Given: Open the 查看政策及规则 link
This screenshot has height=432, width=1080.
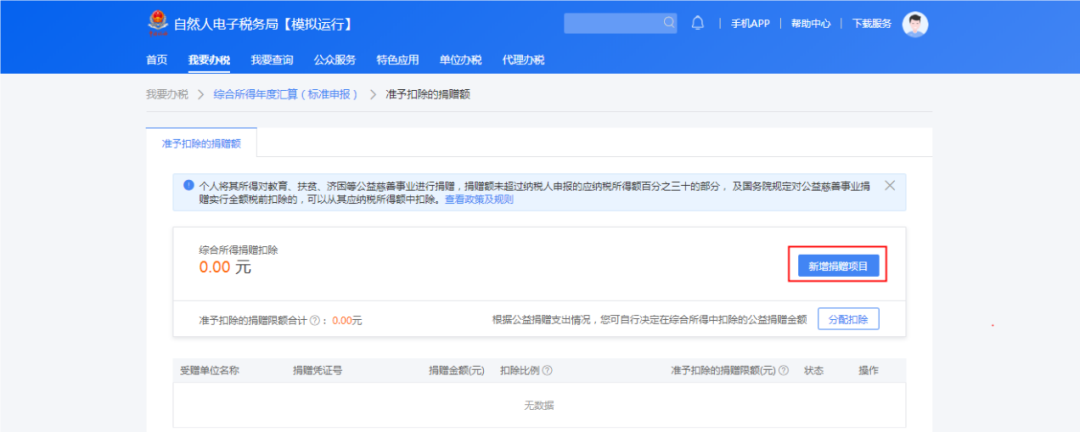Looking at the screenshot, I should [478, 200].
